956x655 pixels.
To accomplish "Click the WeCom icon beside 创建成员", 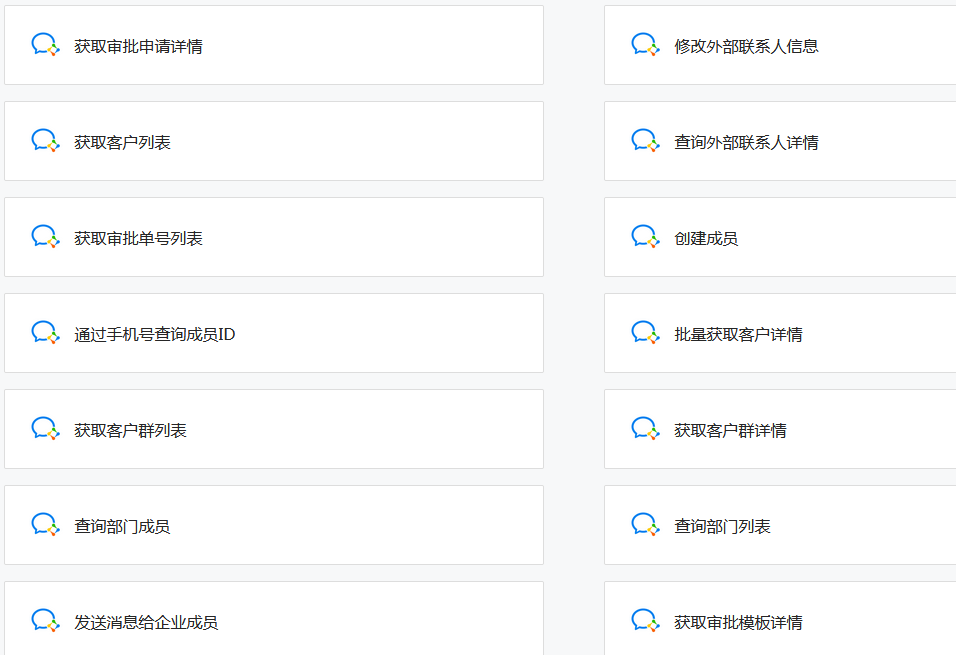I will click(646, 237).
